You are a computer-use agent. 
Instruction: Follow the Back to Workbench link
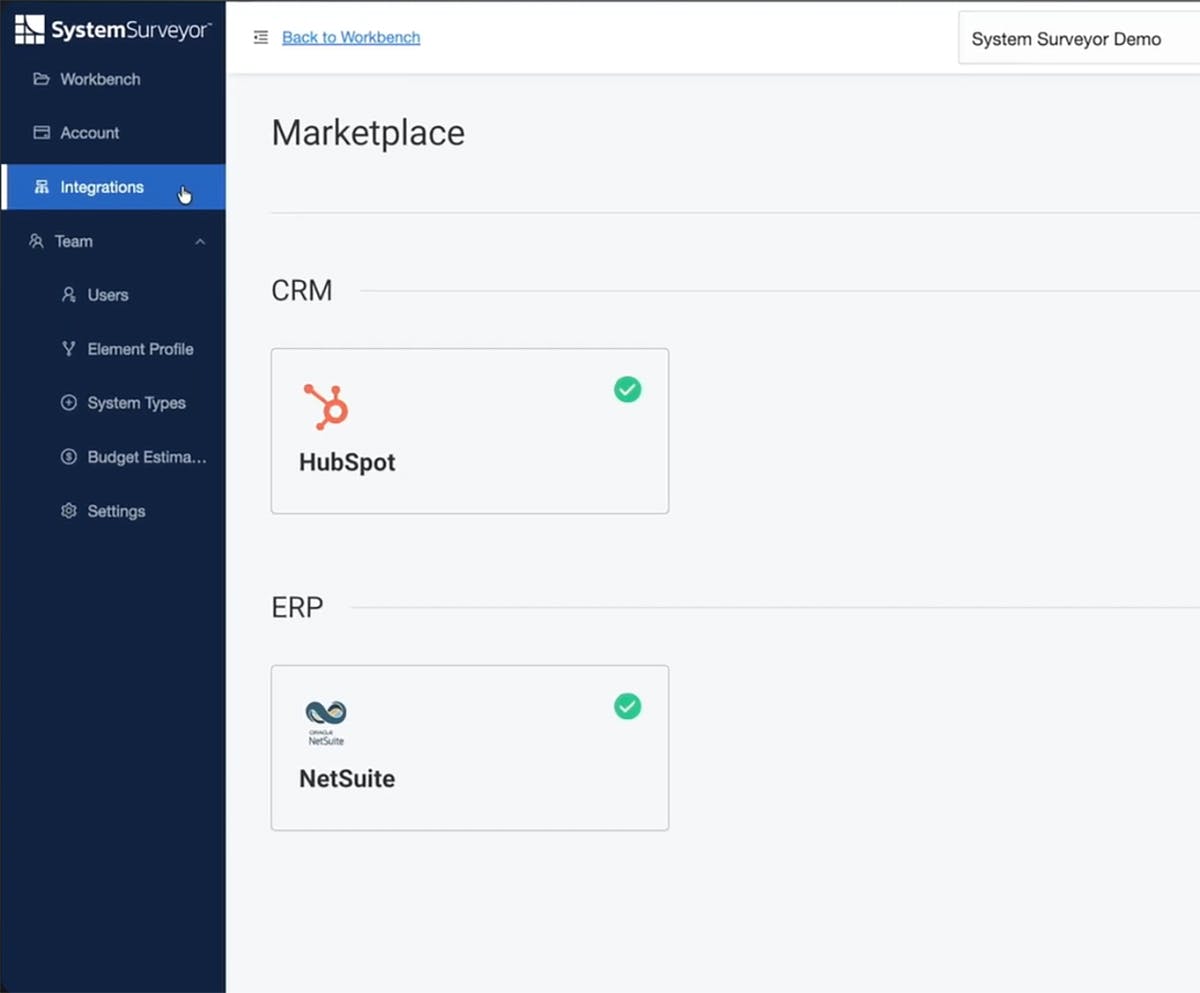[x=351, y=37]
